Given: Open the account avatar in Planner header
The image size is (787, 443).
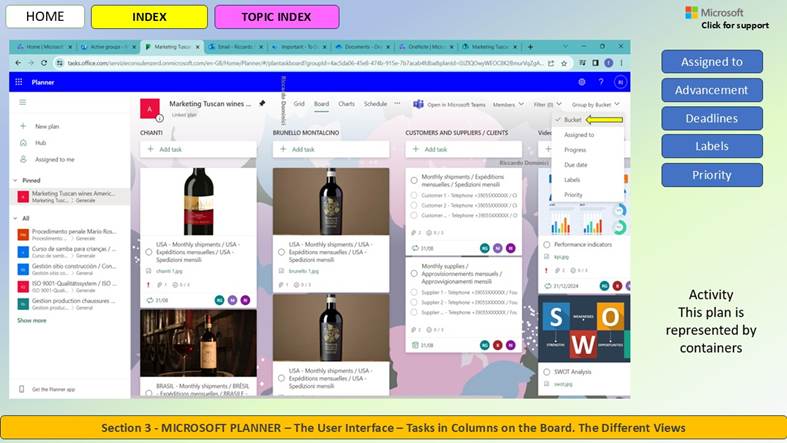Looking at the screenshot, I should [x=620, y=82].
